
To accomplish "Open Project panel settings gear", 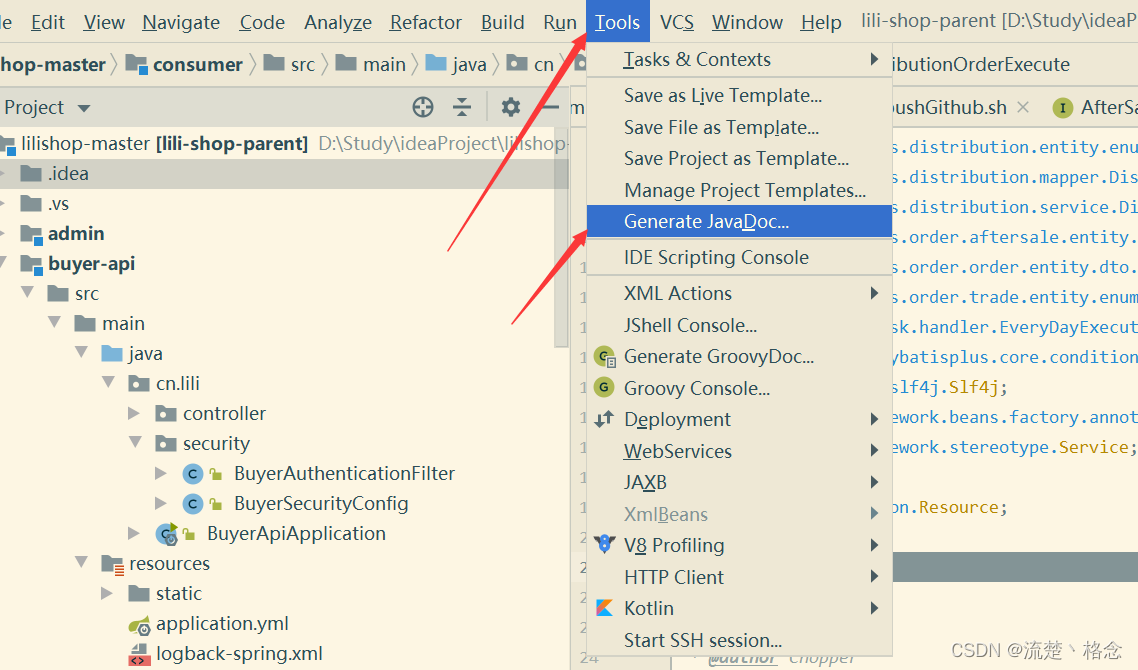I will click(511, 107).
